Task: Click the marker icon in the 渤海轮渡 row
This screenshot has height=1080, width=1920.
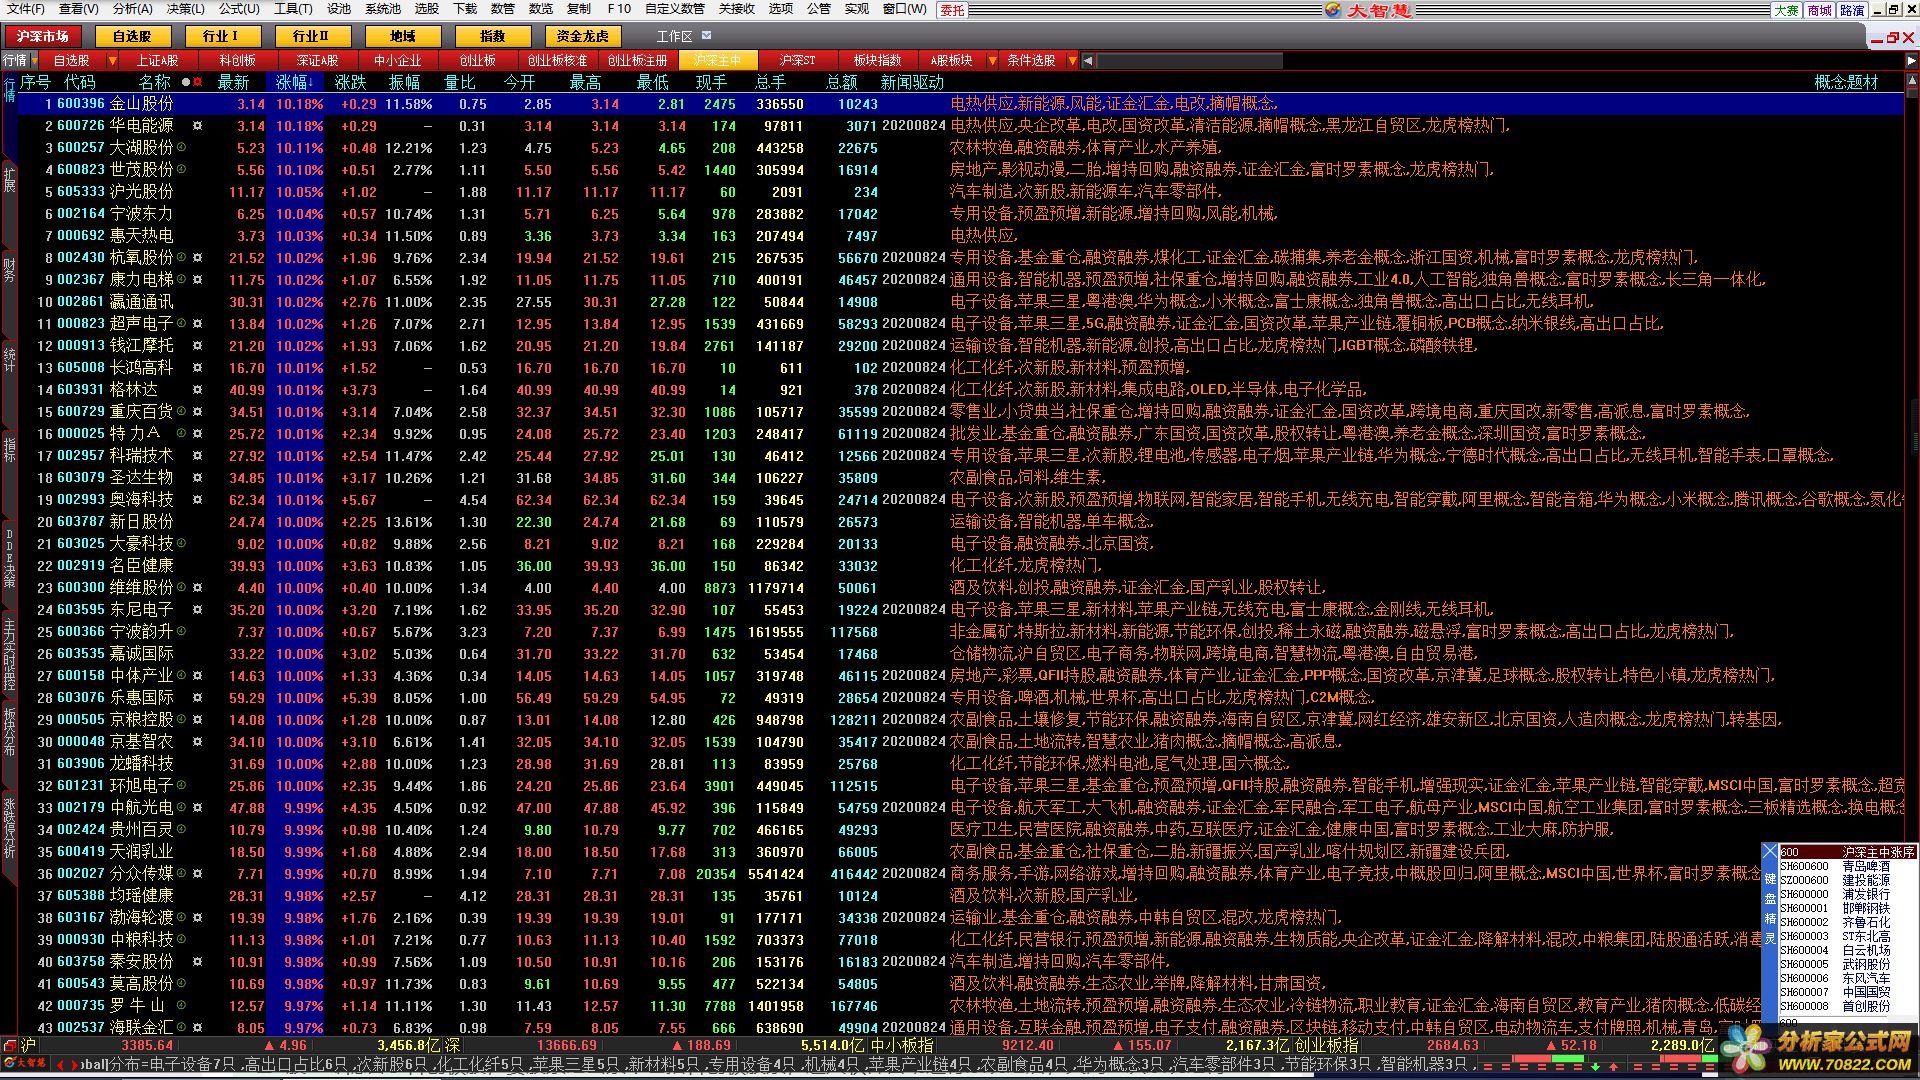Action: 198,918
